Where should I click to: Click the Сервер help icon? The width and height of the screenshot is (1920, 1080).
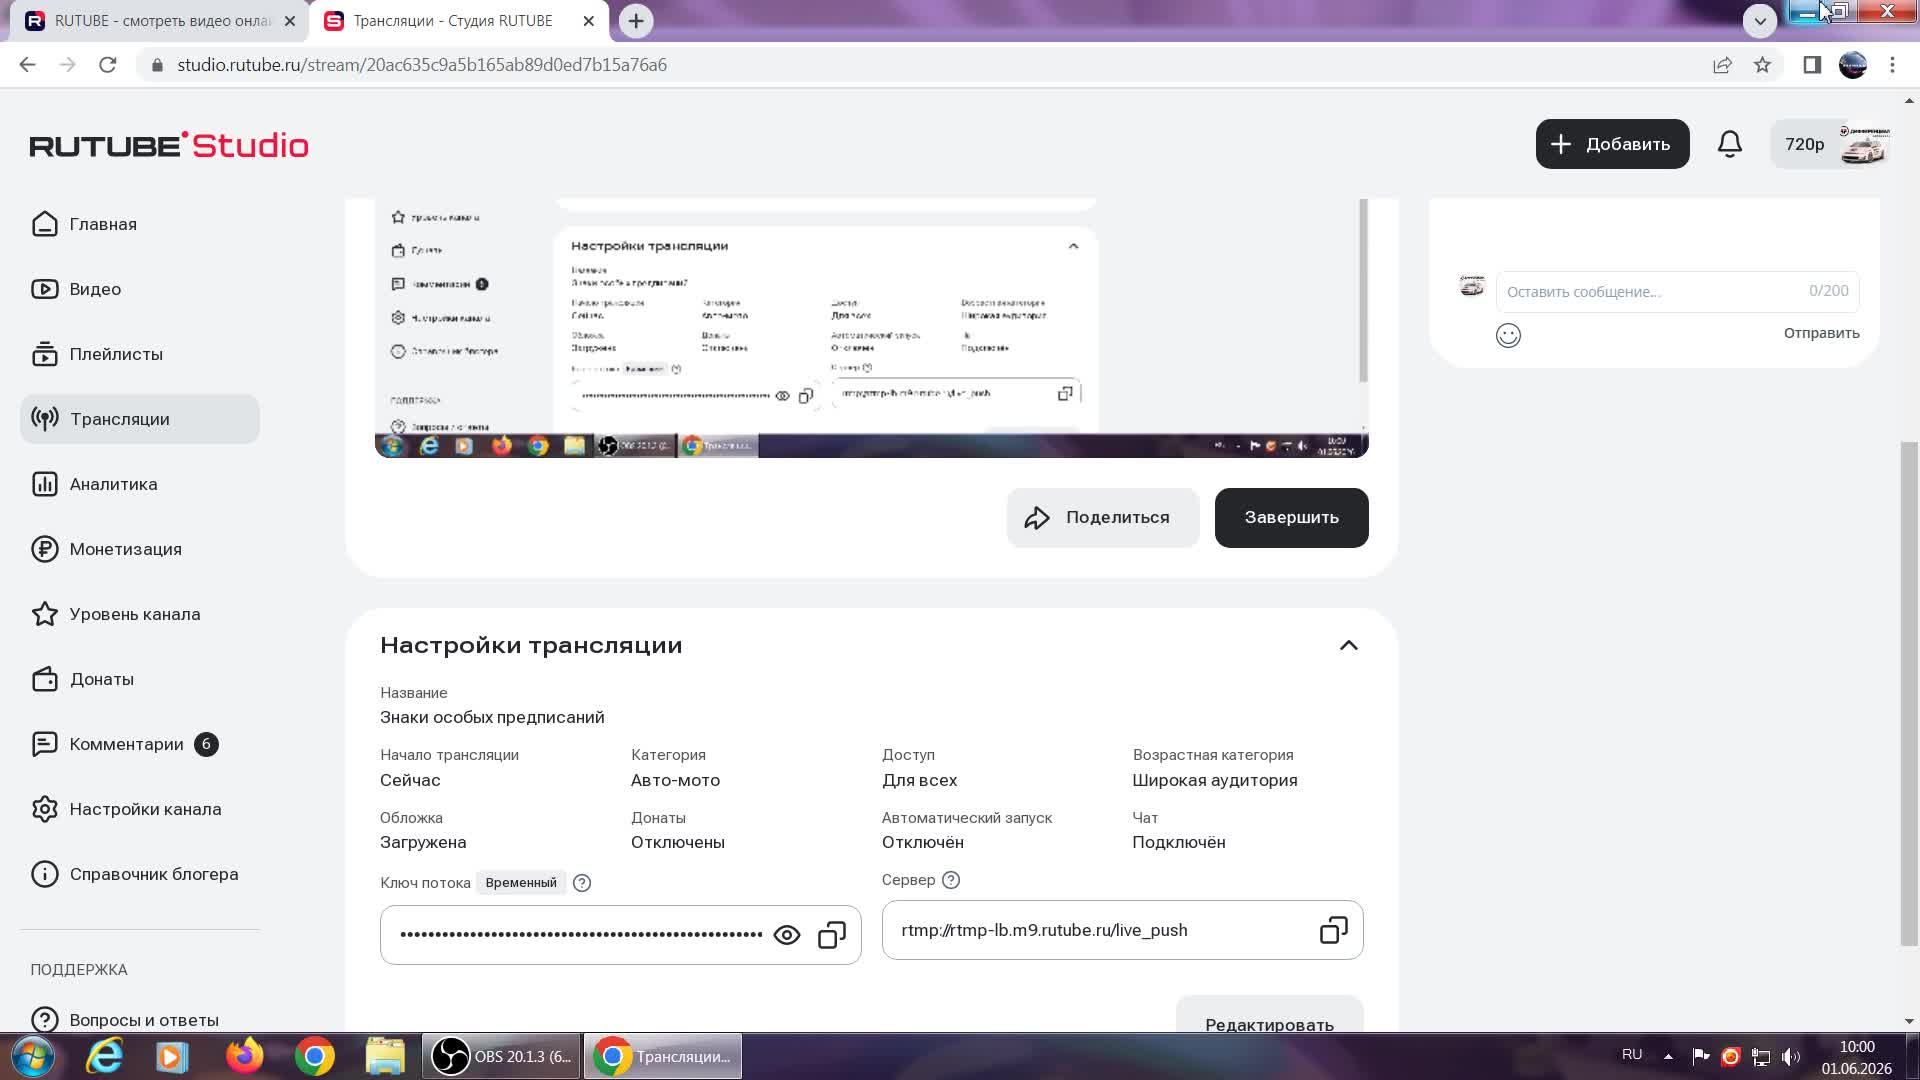(951, 880)
